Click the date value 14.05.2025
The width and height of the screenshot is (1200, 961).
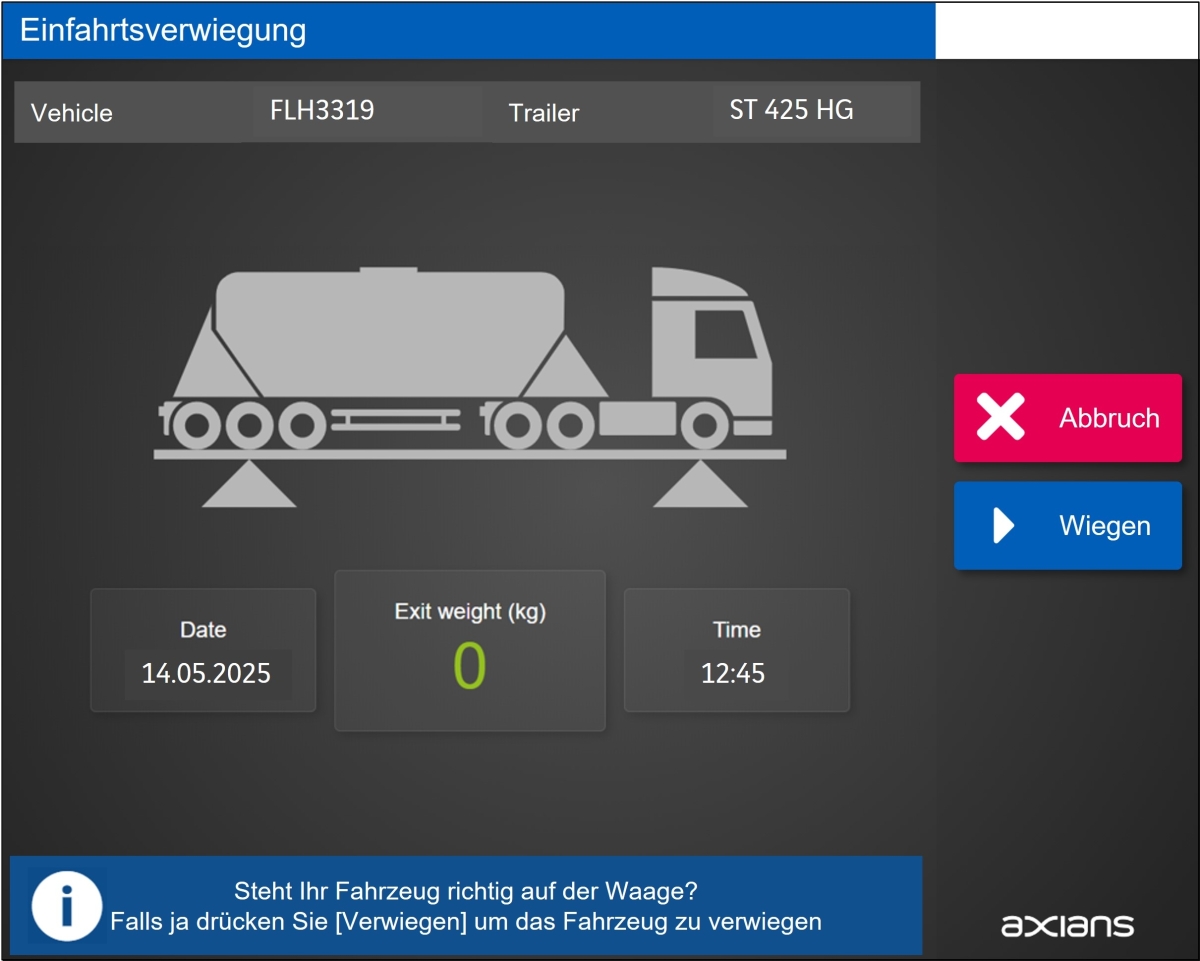206,674
